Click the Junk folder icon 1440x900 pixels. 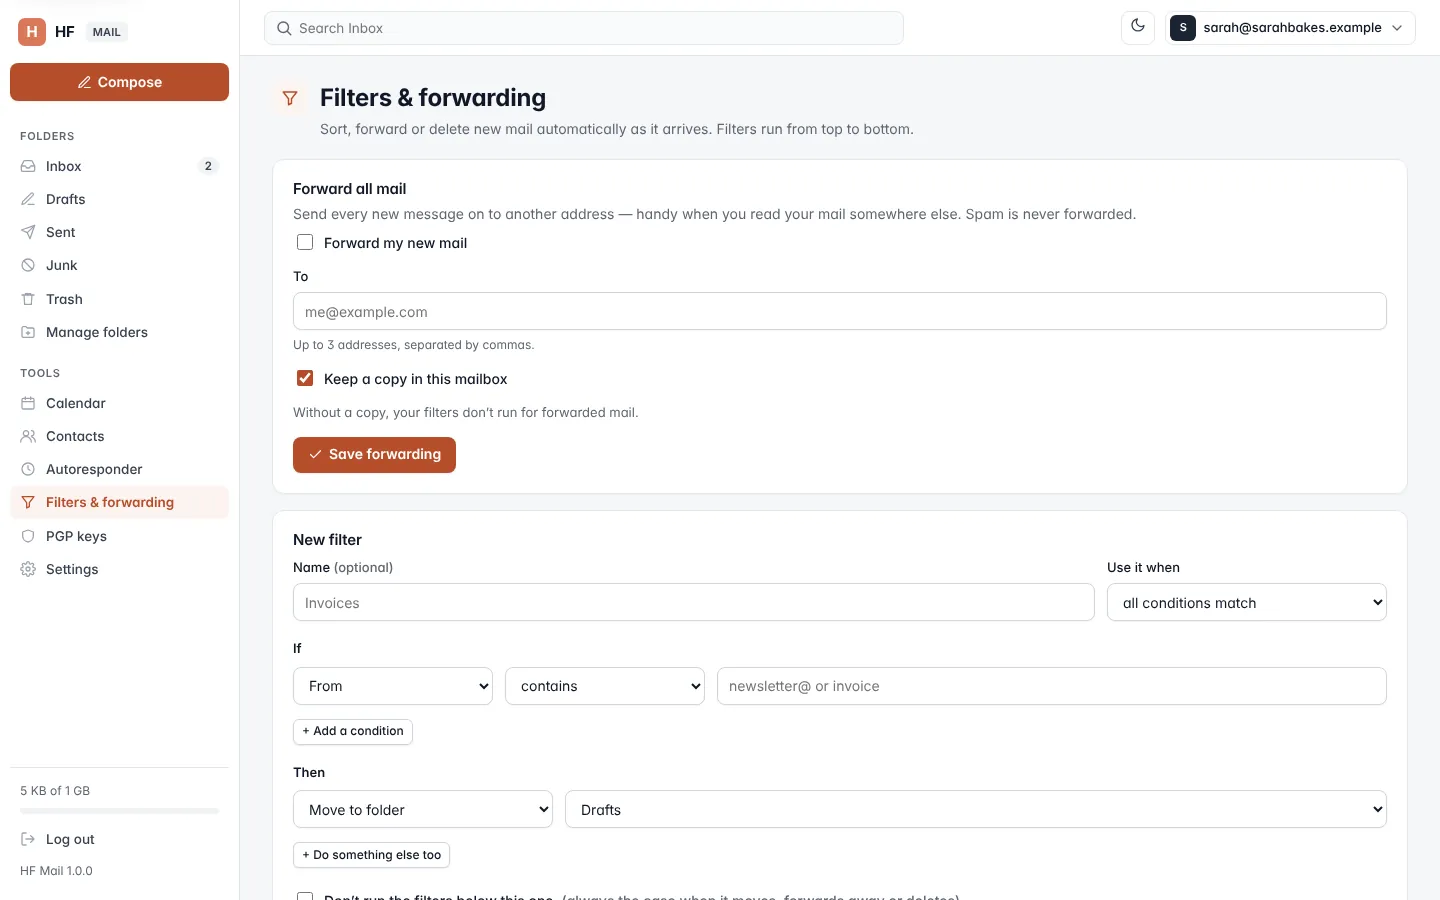pos(28,265)
